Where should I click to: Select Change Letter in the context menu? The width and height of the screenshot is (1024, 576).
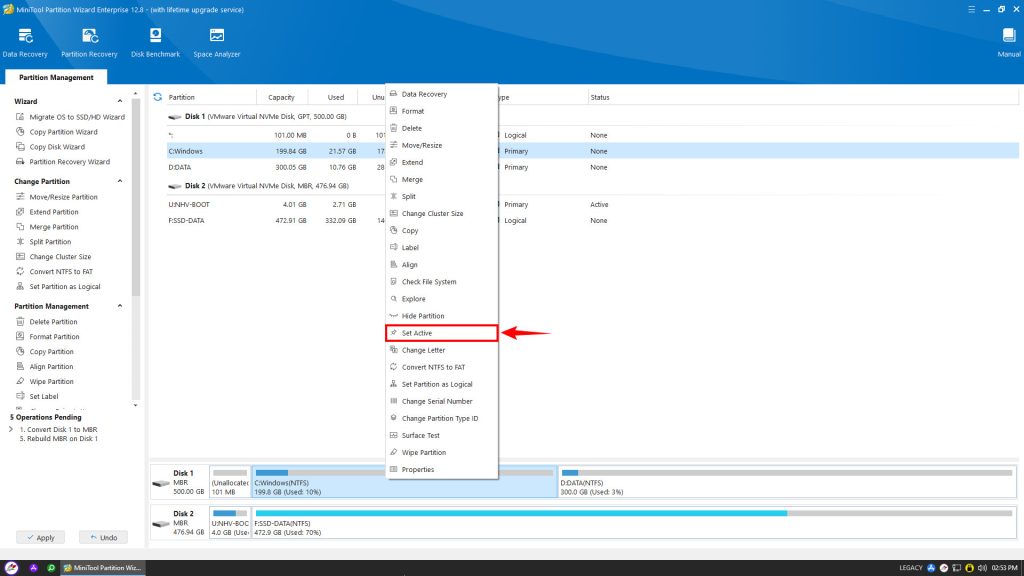pyautogui.click(x=441, y=350)
